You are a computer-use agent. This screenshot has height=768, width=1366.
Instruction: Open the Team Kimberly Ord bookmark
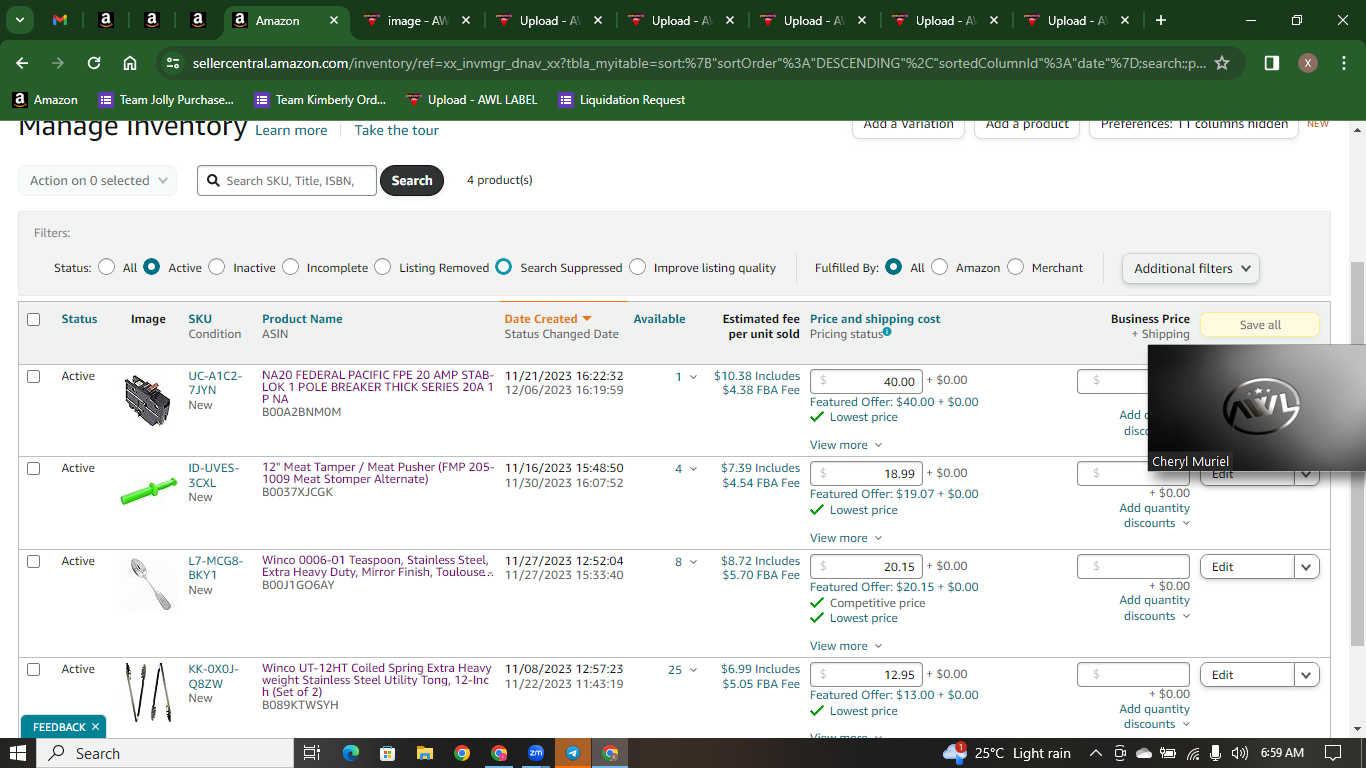[x=320, y=100]
